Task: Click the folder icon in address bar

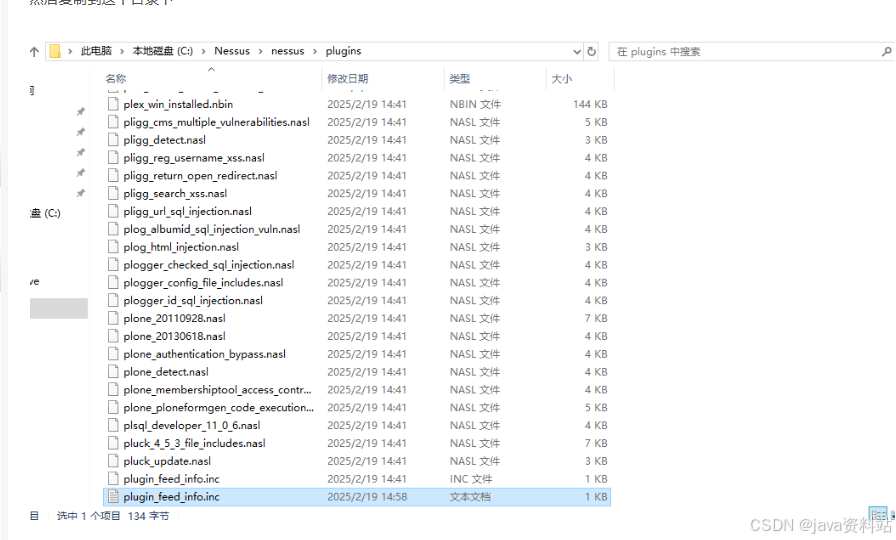Action: click(55, 51)
